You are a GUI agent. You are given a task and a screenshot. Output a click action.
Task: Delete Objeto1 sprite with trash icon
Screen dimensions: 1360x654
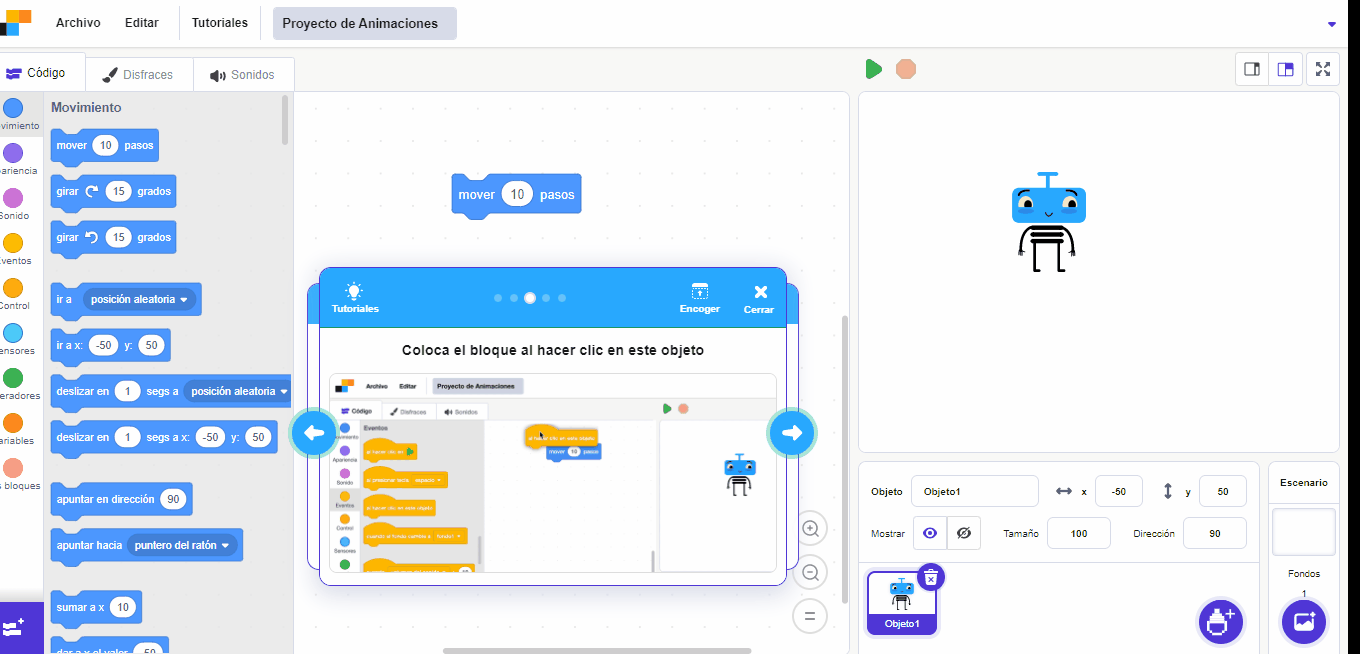click(x=931, y=577)
